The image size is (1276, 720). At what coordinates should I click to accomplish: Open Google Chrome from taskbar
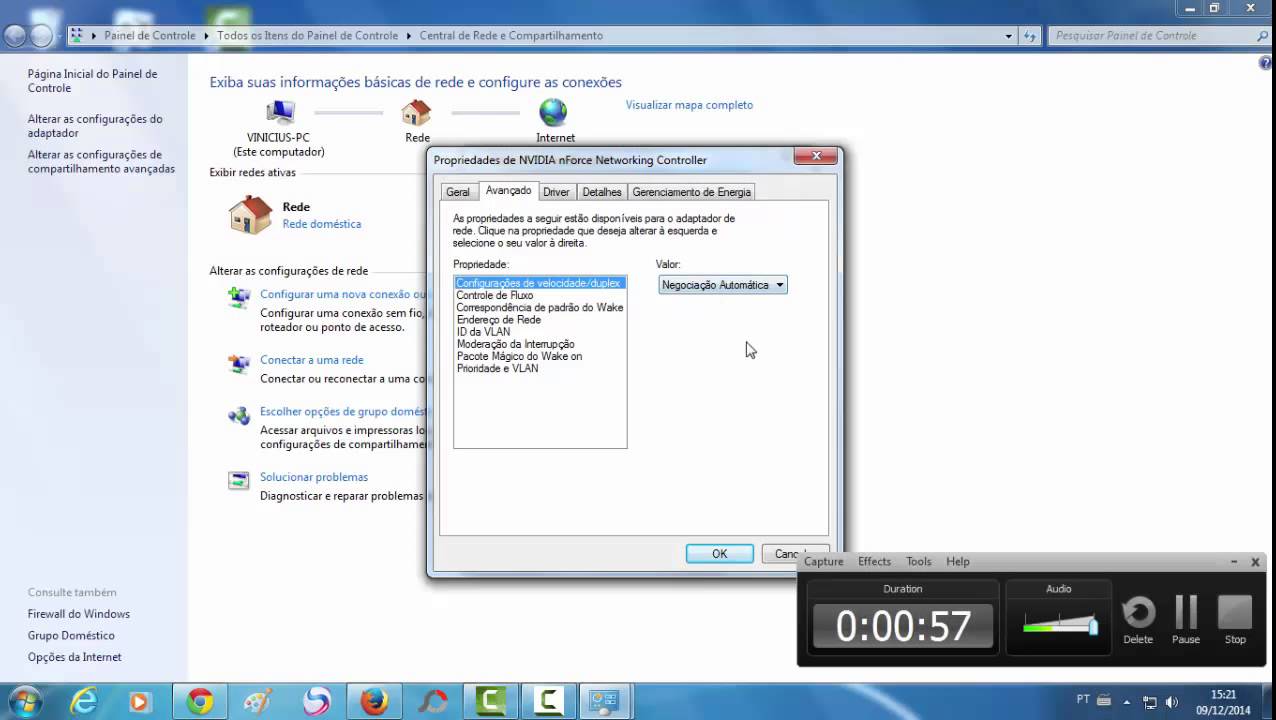coord(200,702)
